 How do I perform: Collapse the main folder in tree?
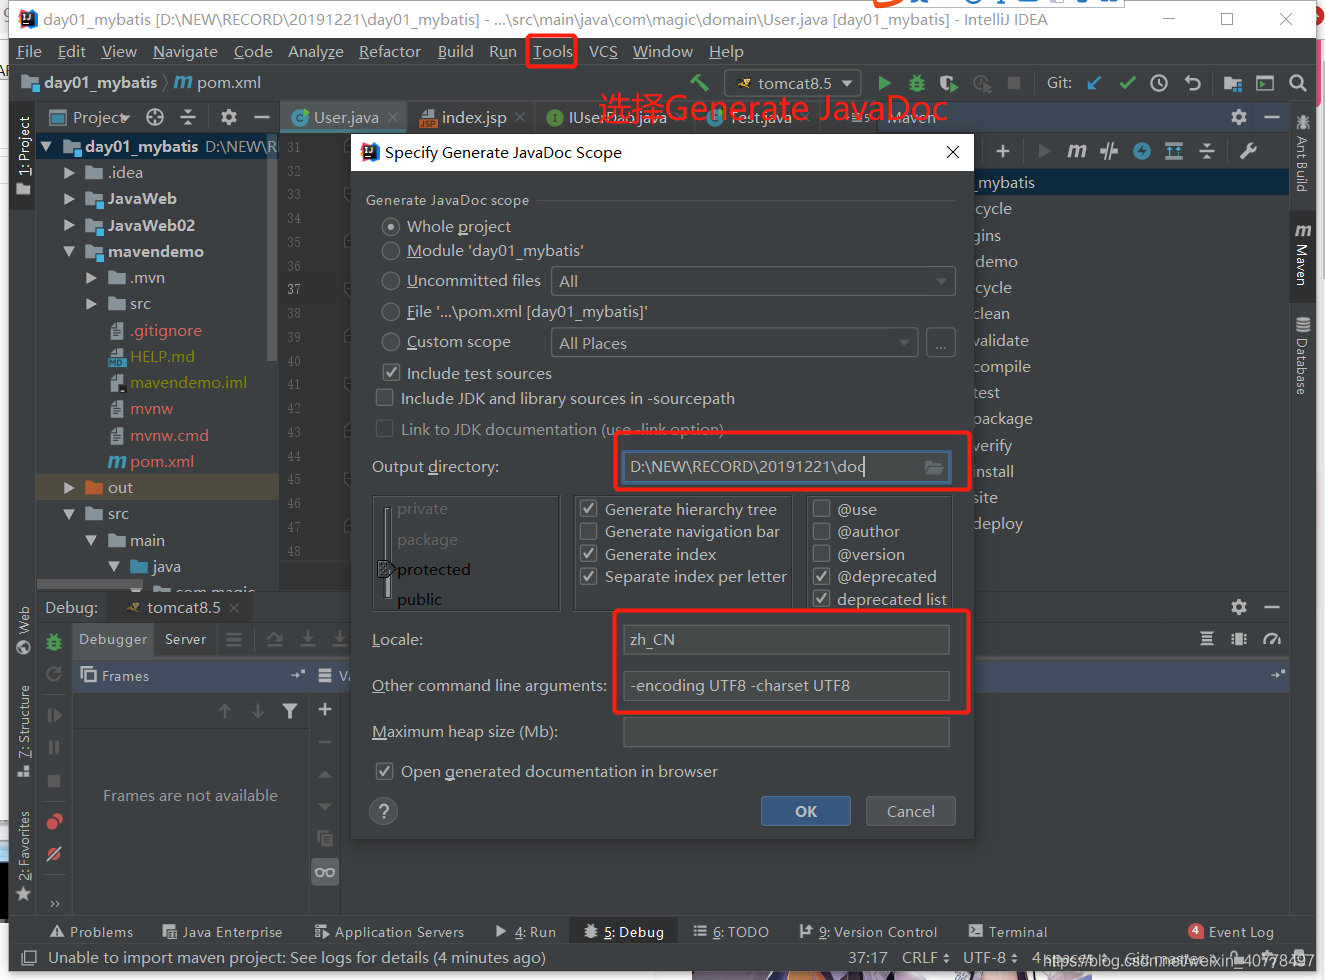click(92, 540)
